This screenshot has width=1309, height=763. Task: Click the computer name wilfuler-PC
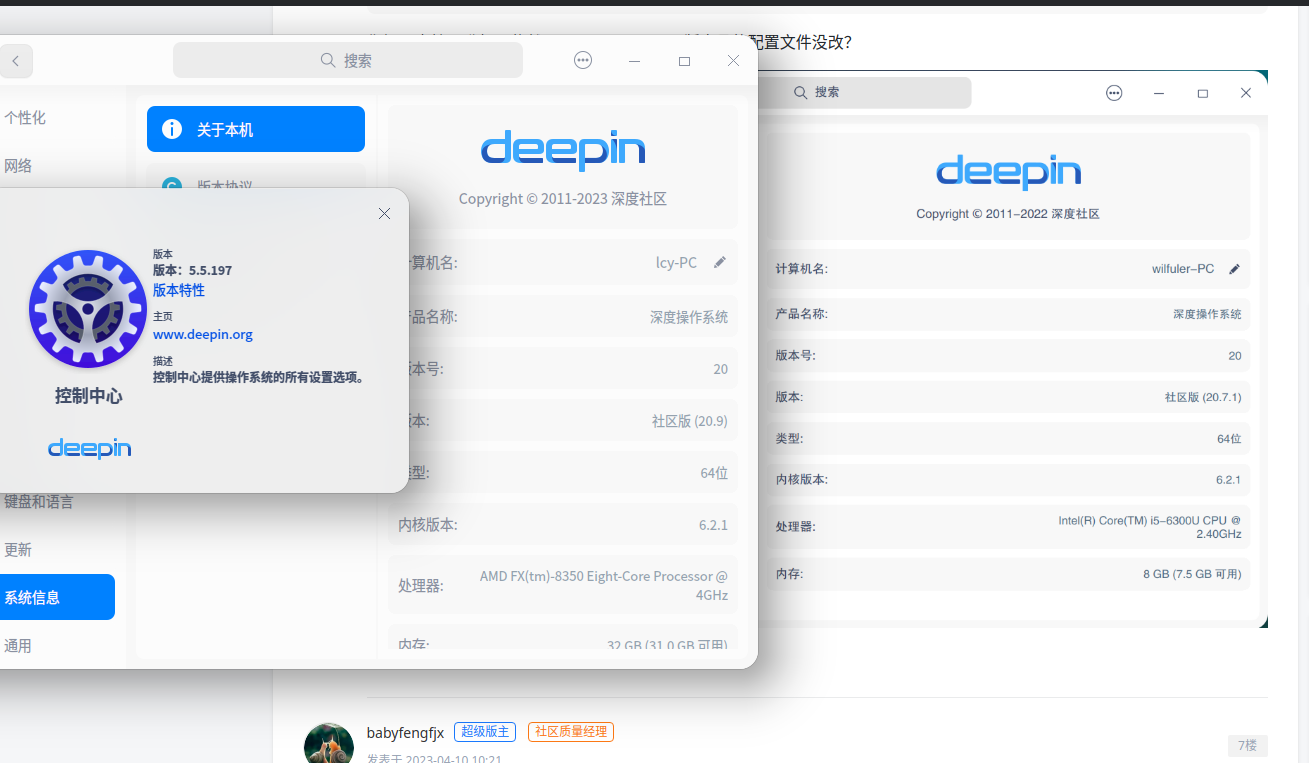(x=1183, y=269)
